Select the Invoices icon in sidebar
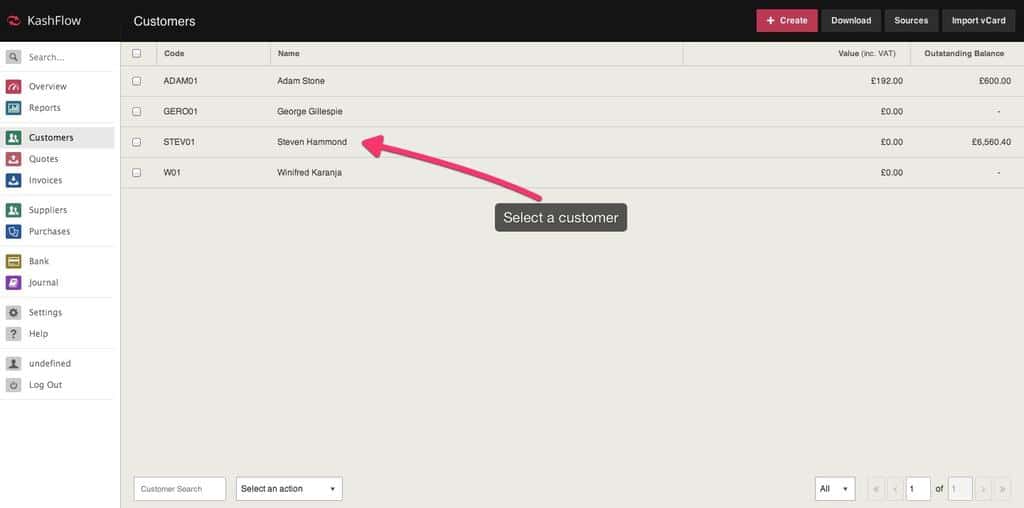1024x508 pixels. click(14, 181)
